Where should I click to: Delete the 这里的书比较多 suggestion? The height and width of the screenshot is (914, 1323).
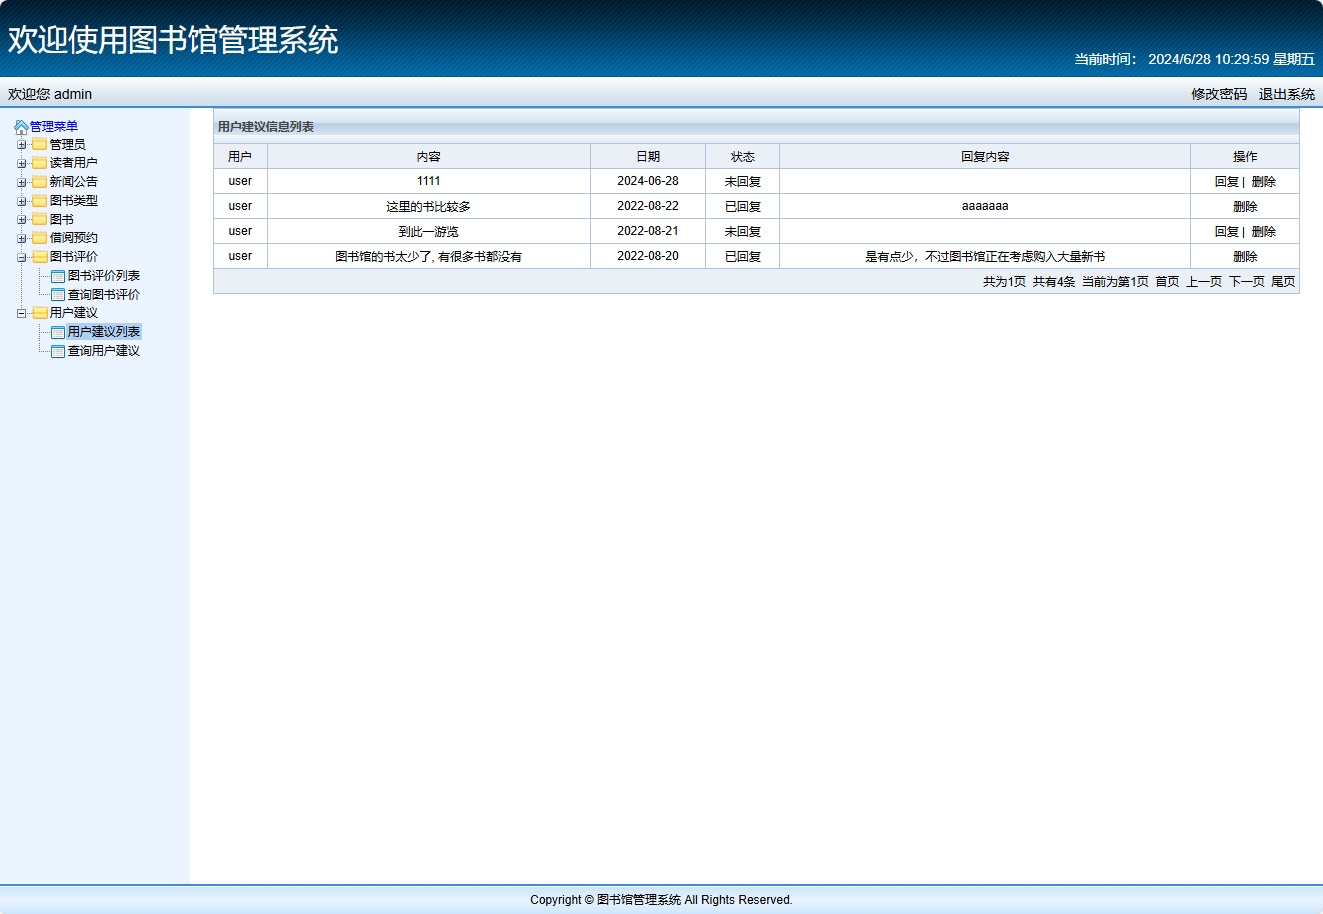[1245, 207]
